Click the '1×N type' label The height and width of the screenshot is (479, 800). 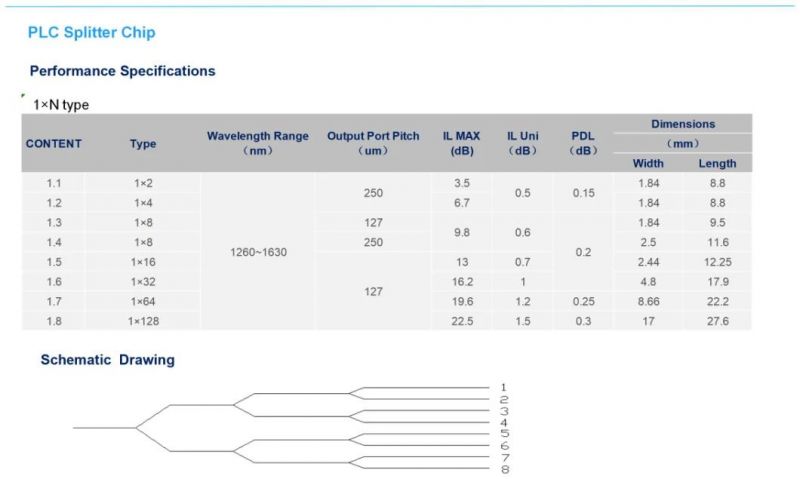61,105
